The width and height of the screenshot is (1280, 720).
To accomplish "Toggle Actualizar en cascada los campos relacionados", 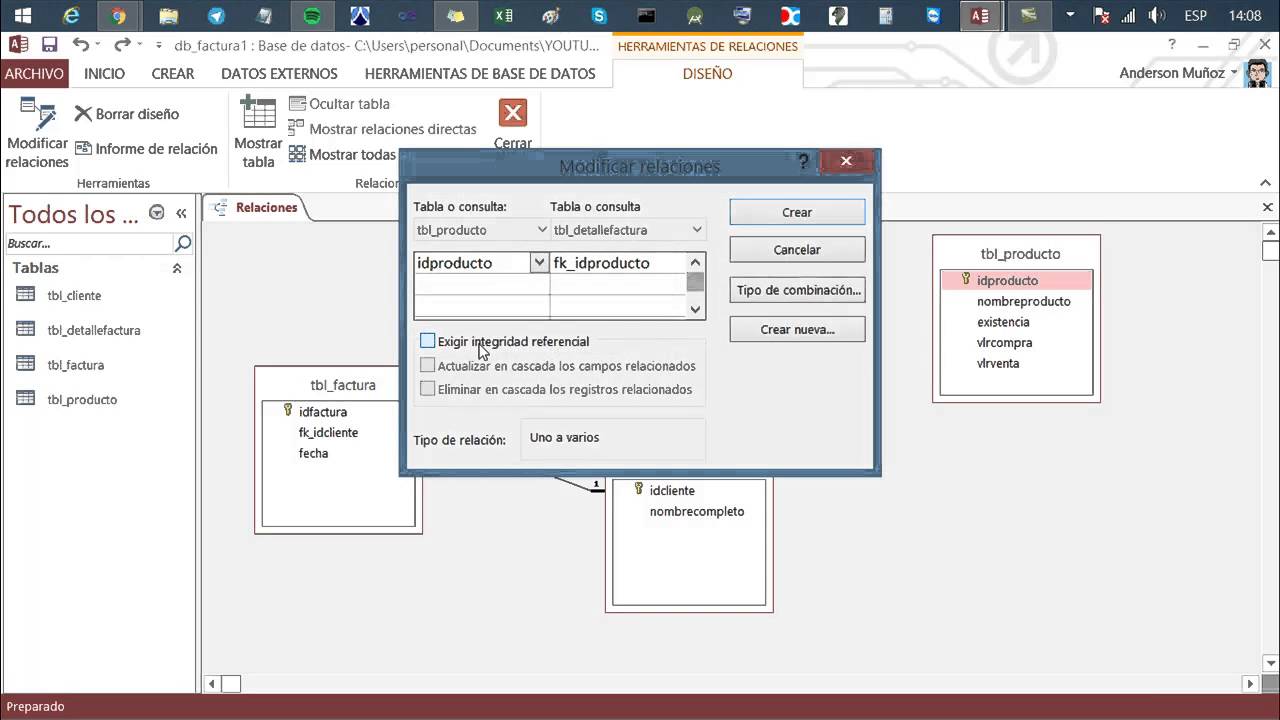I will tap(428, 365).
